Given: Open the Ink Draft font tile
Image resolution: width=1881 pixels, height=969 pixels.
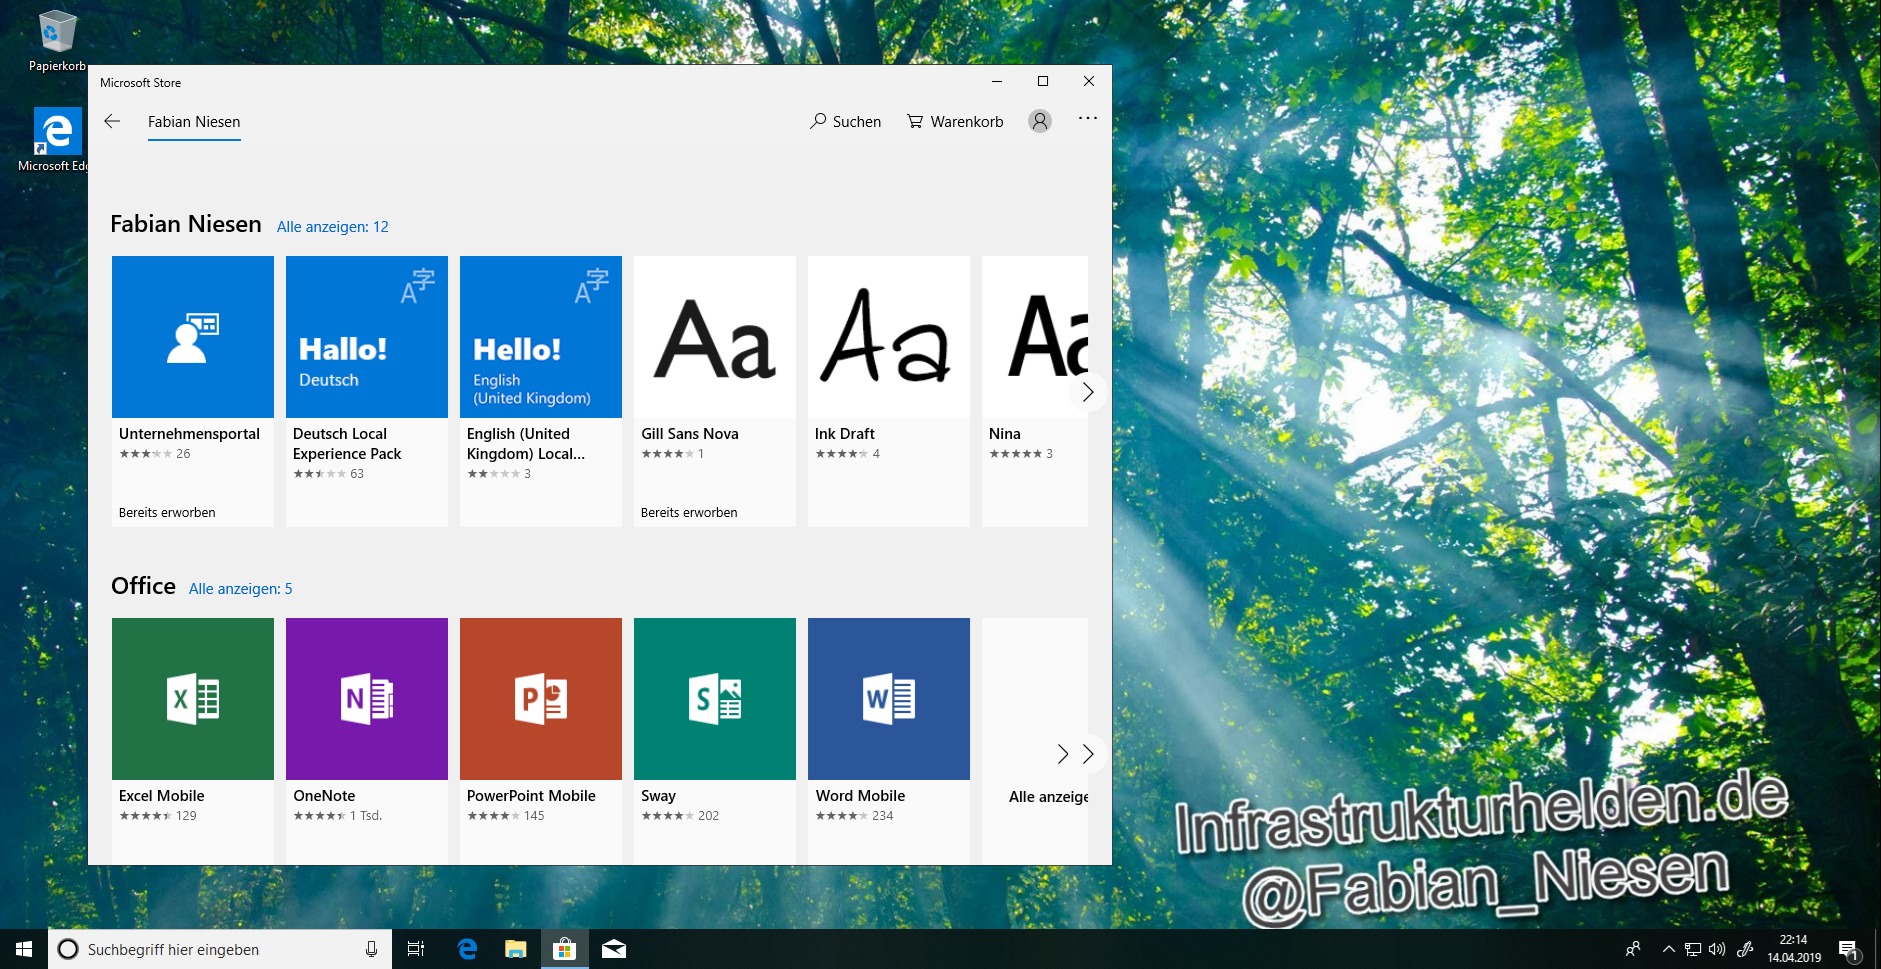Looking at the screenshot, I should (x=889, y=391).
